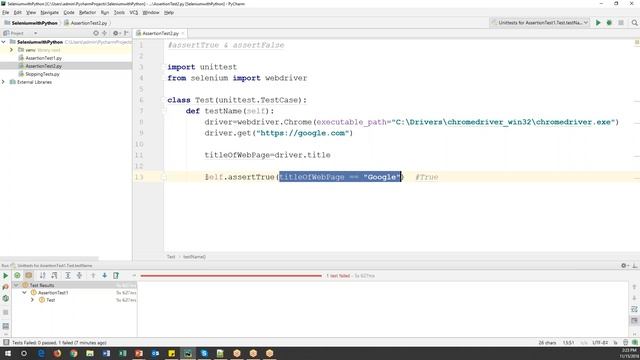The image size is (640, 360).
Task: Click the testName breadcrumb below editor
Action: (194, 257)
